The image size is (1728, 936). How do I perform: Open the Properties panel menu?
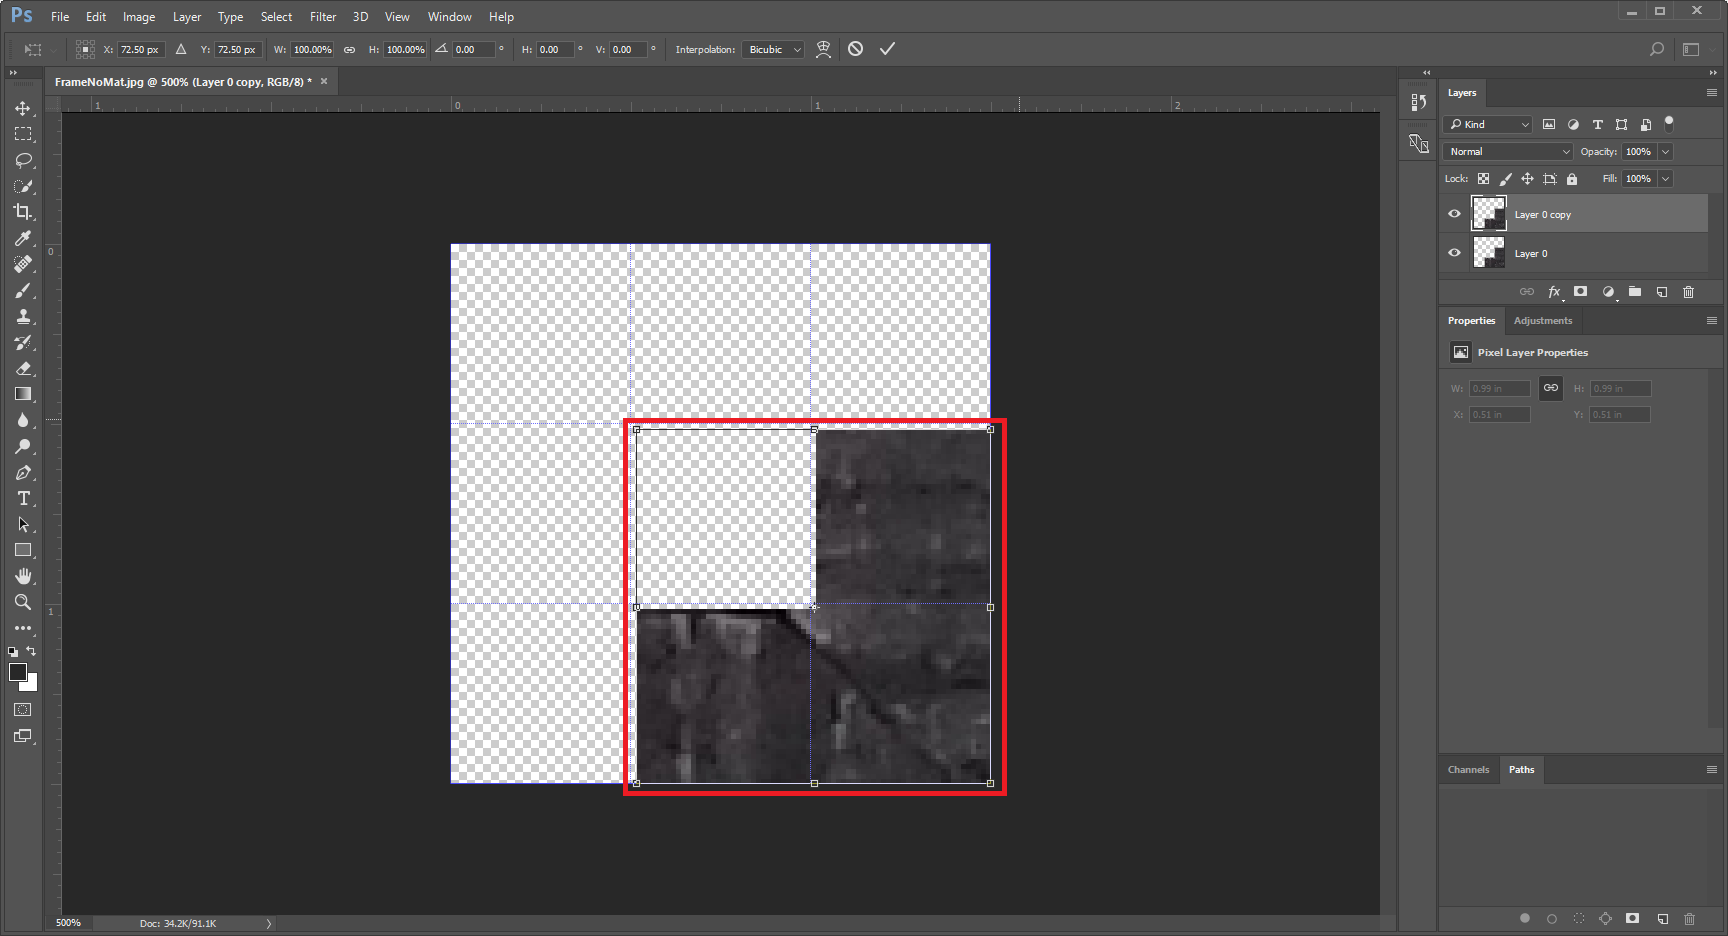[x=1711, y=321]
